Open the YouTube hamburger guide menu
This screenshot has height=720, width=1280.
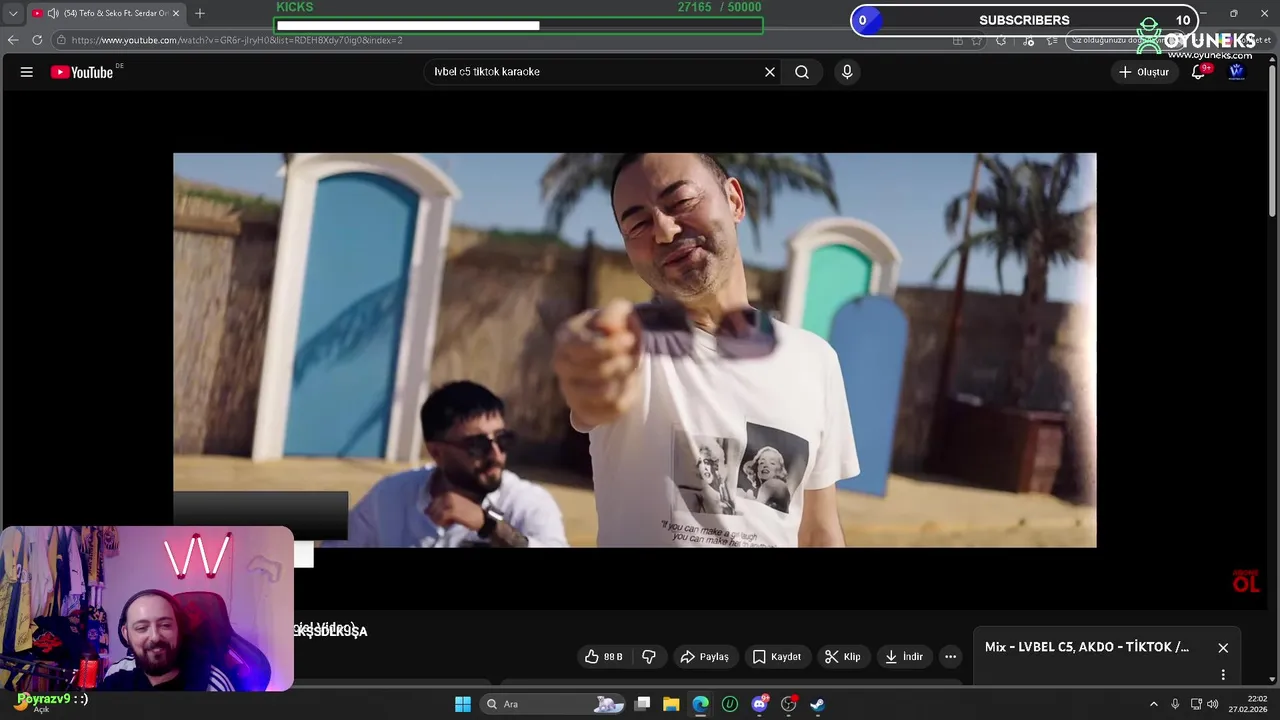[x=27, y=72]
